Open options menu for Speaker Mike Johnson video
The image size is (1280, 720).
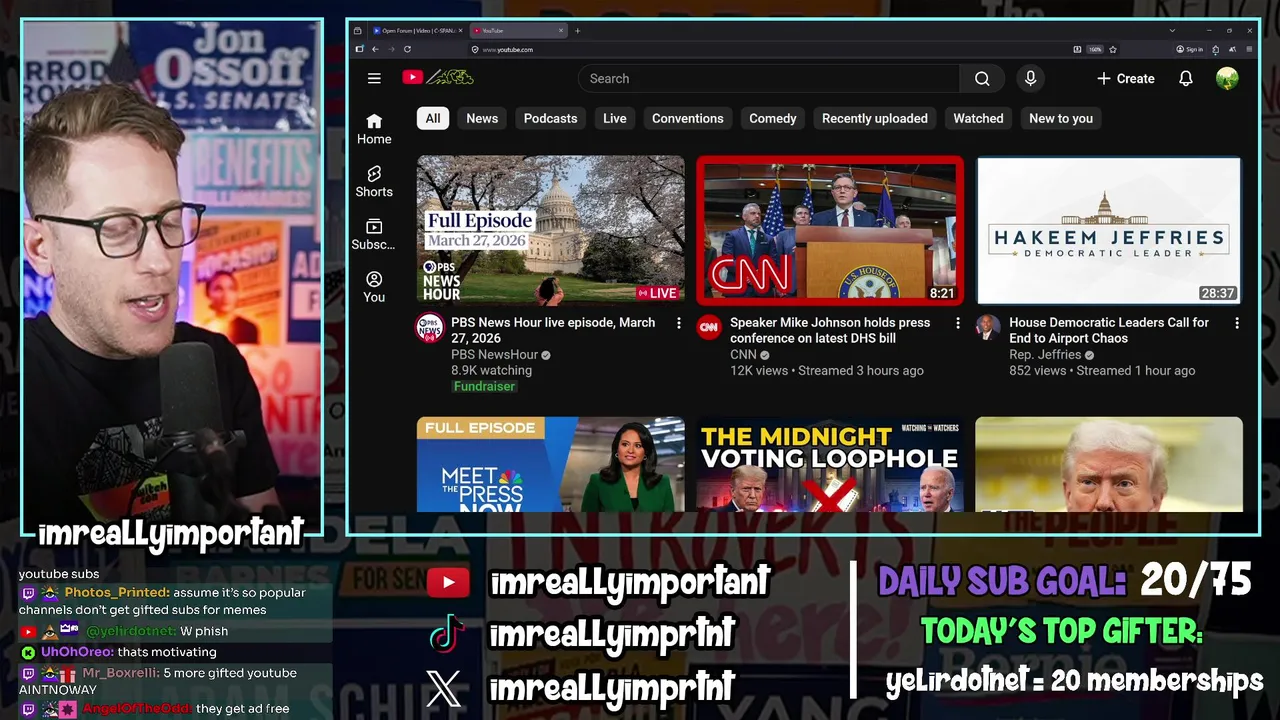click(x=957, y=323)
